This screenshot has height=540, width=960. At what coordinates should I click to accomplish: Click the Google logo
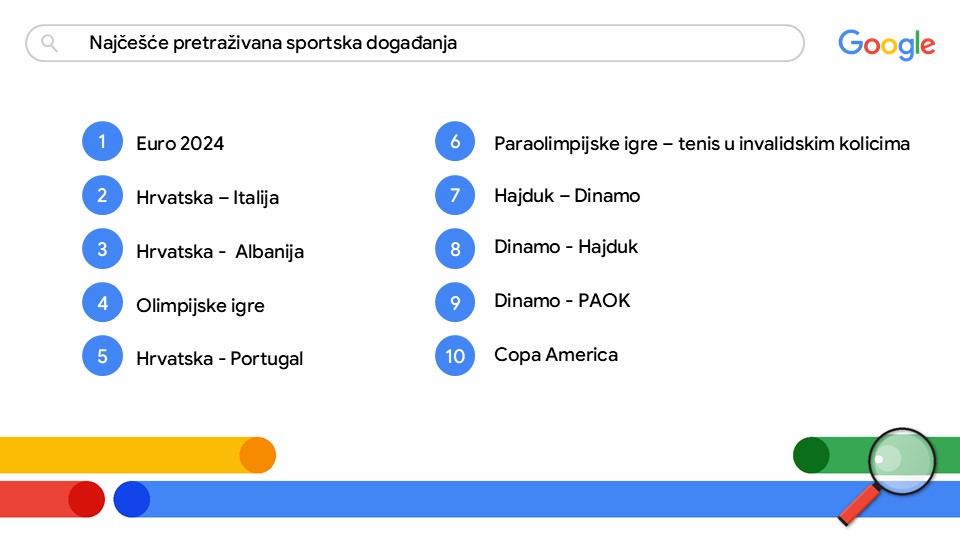[x=886, y=44]
